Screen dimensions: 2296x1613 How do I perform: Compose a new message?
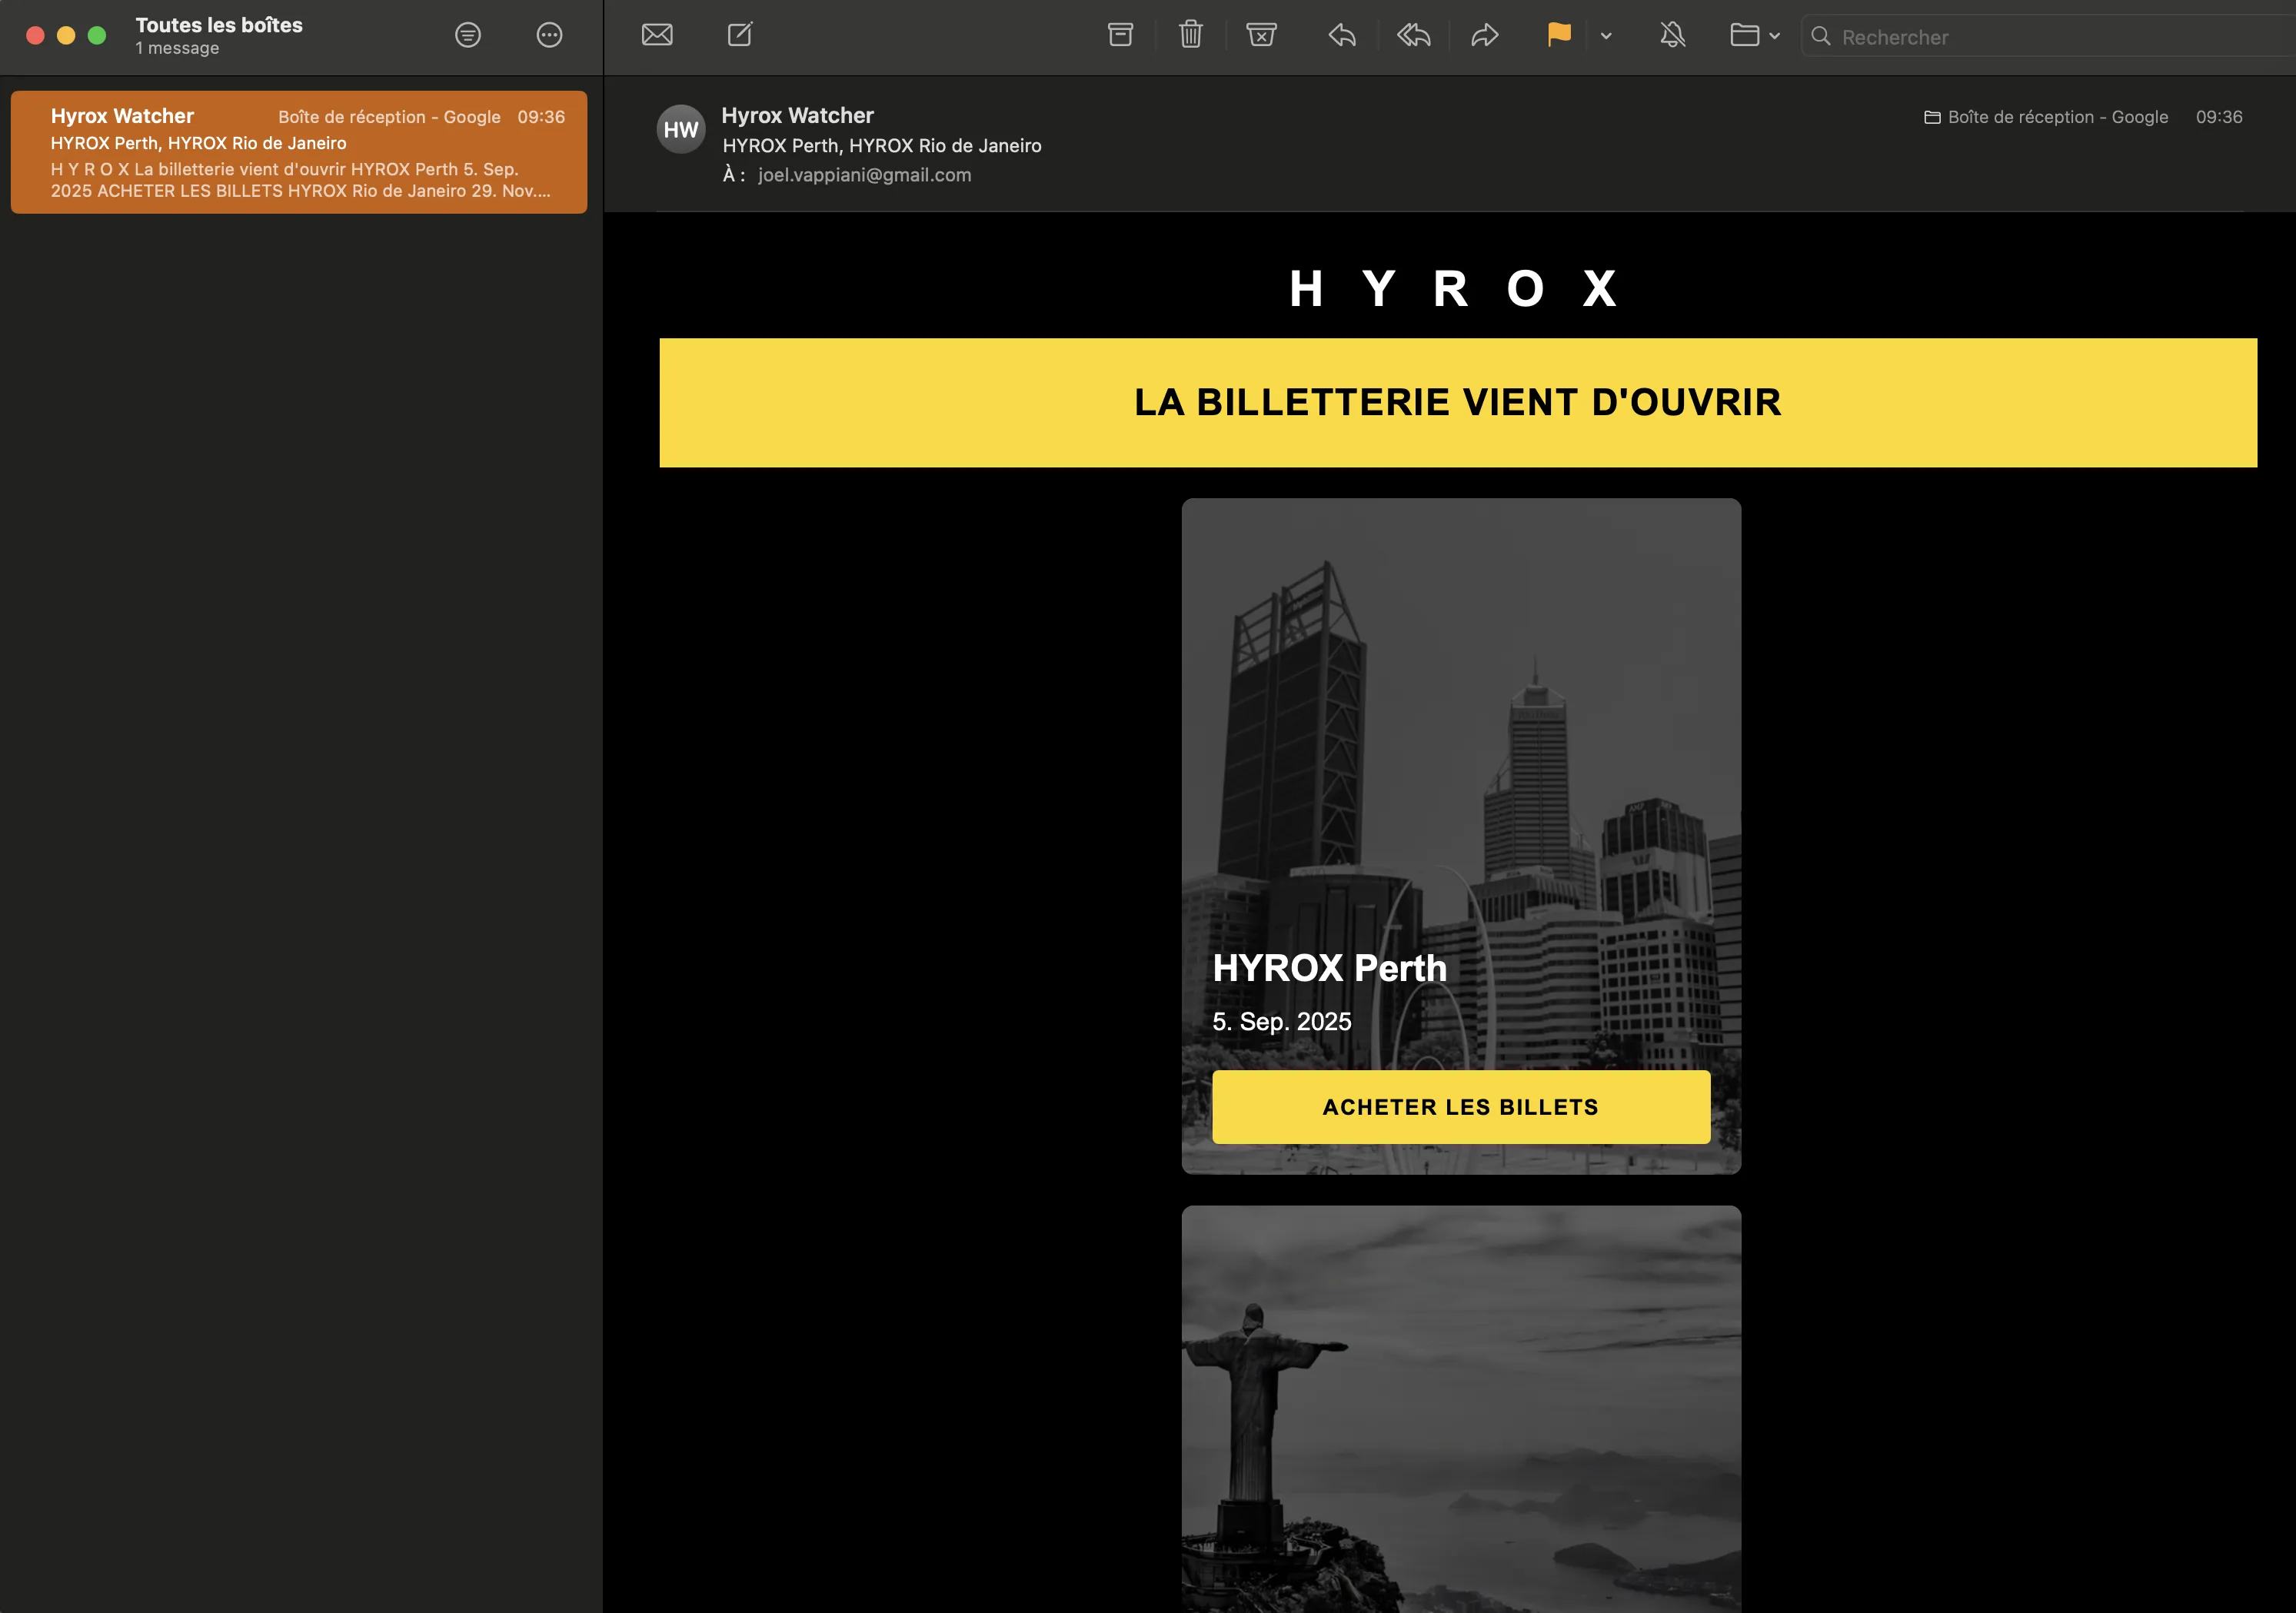(x=740, y=35)
